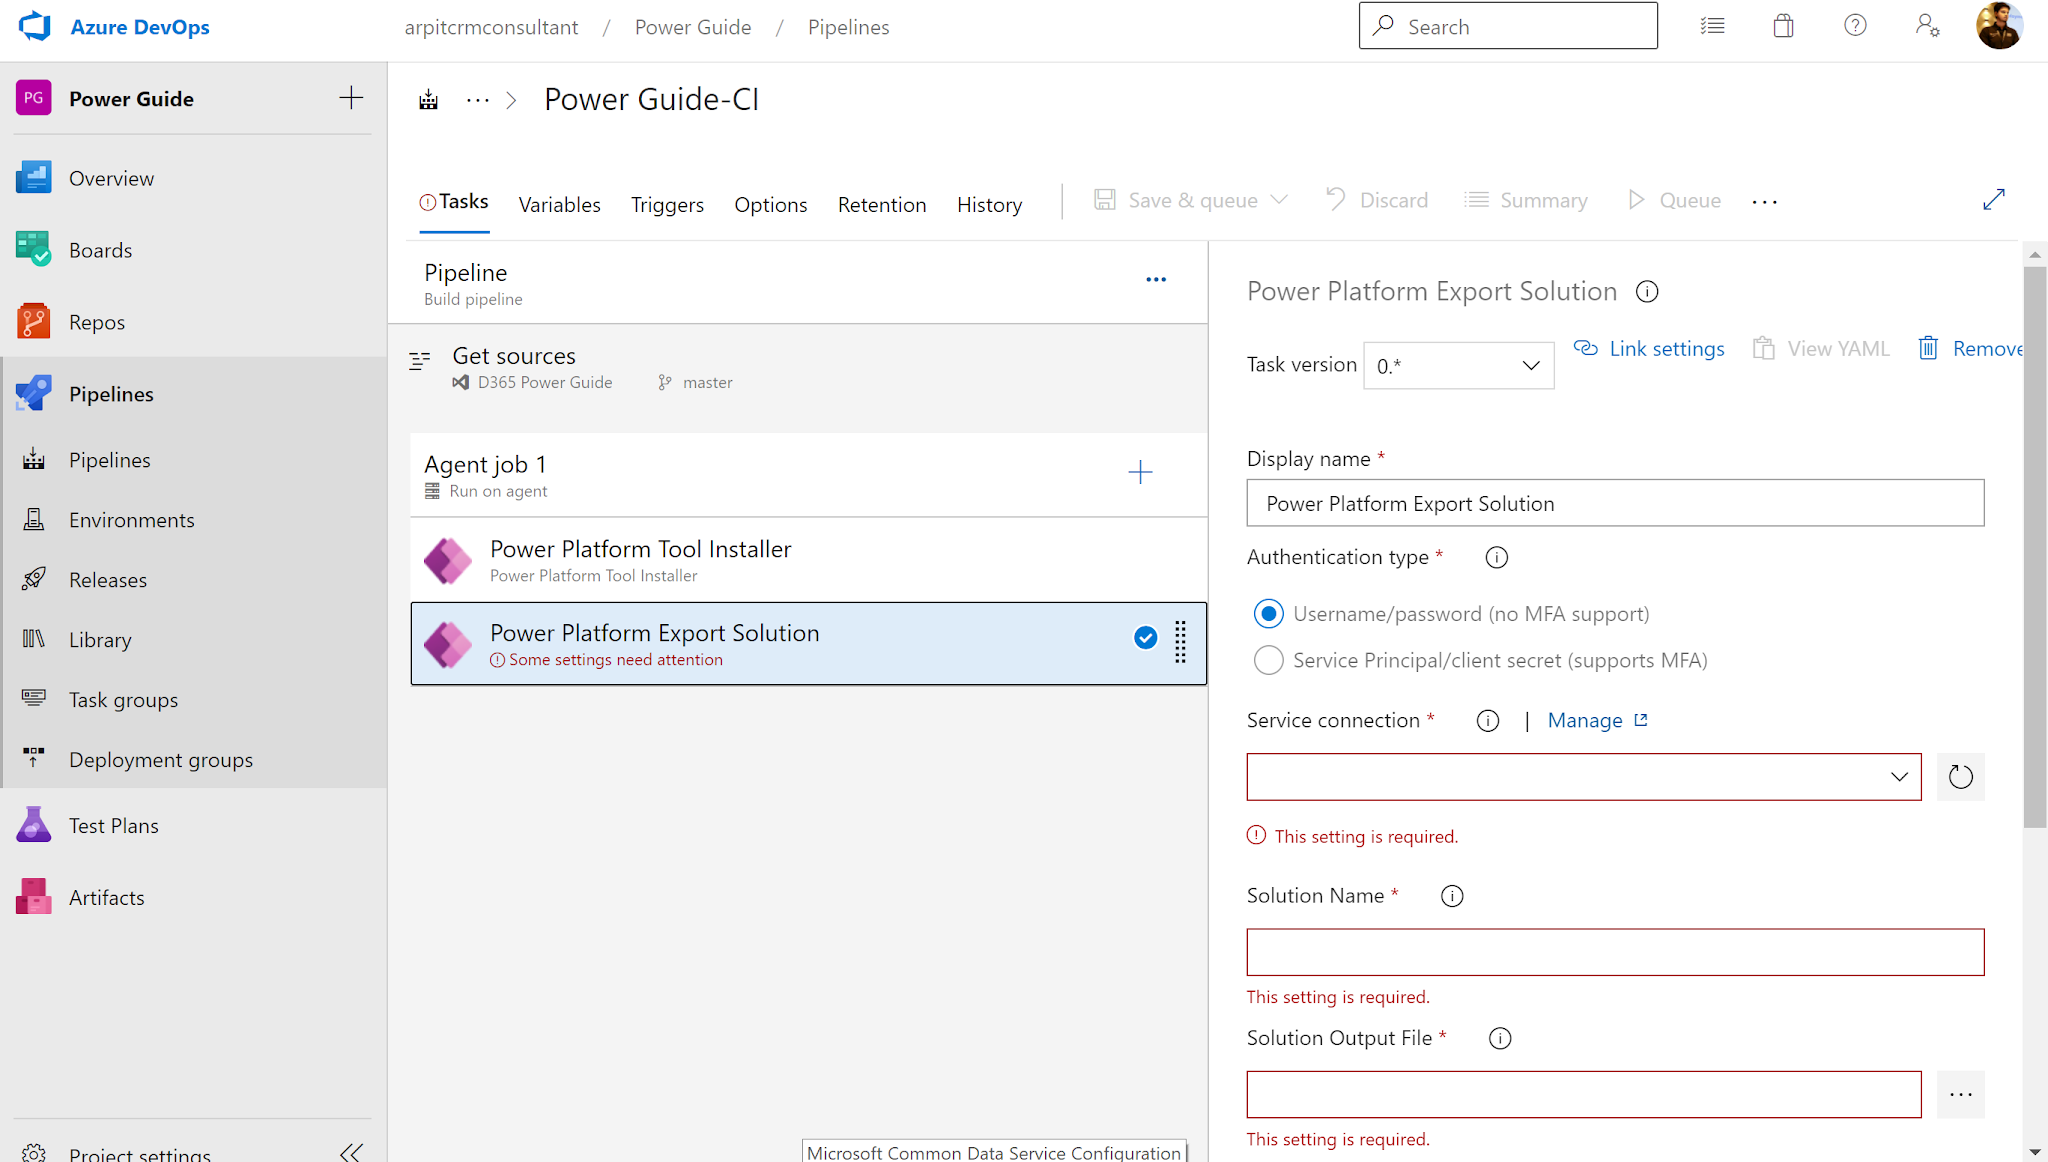Image resolution: width=2048 pixels, height=1162 pixels.
Task: Open the Releases section
Action: 107,579
